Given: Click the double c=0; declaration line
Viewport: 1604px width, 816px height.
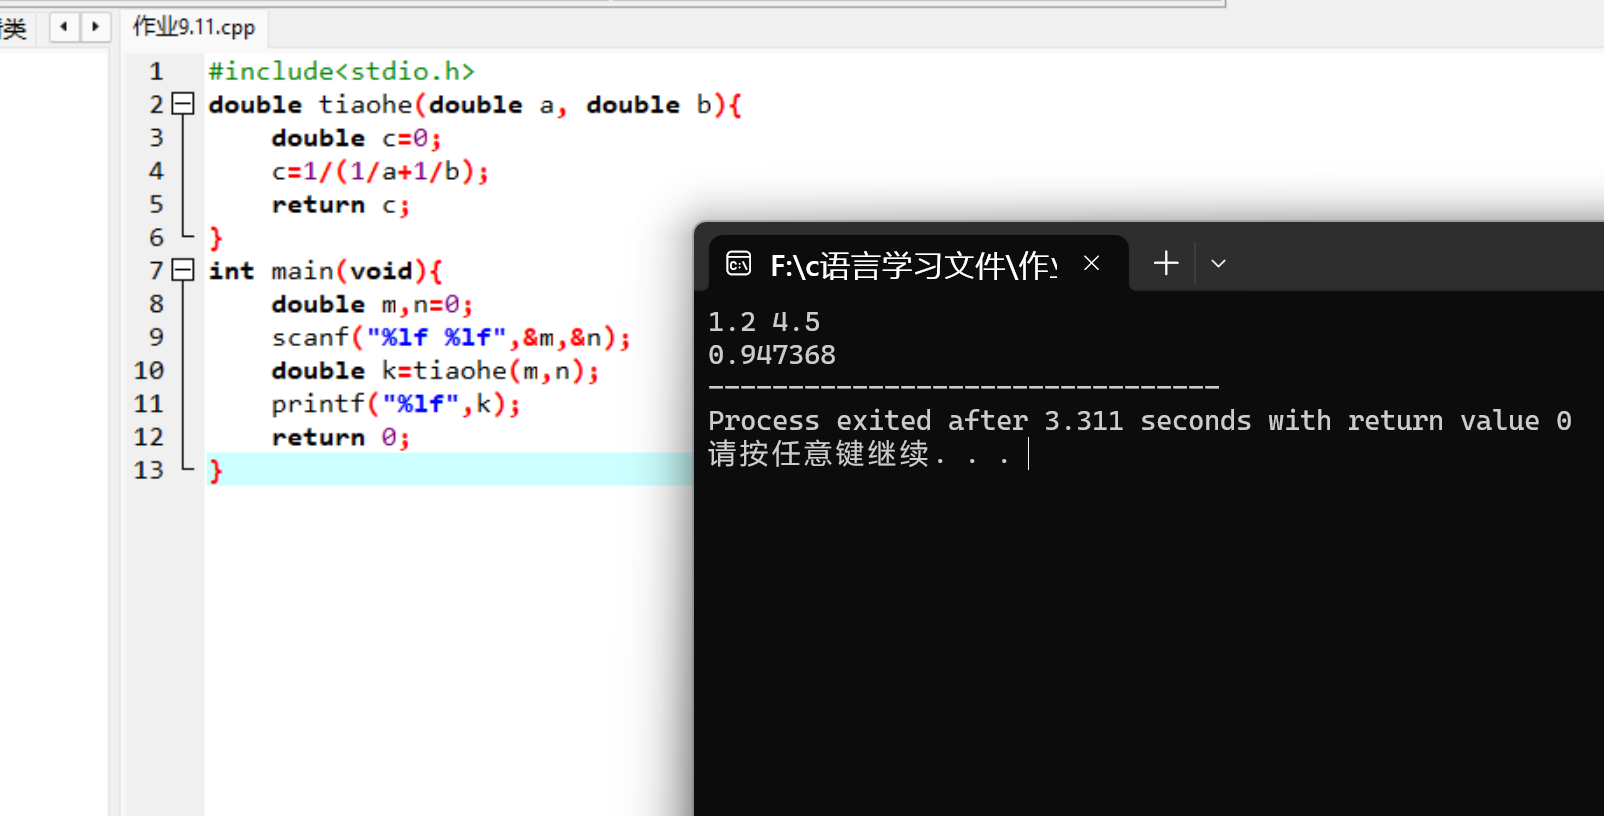Looking at the screenshot, I should (356, 138).
